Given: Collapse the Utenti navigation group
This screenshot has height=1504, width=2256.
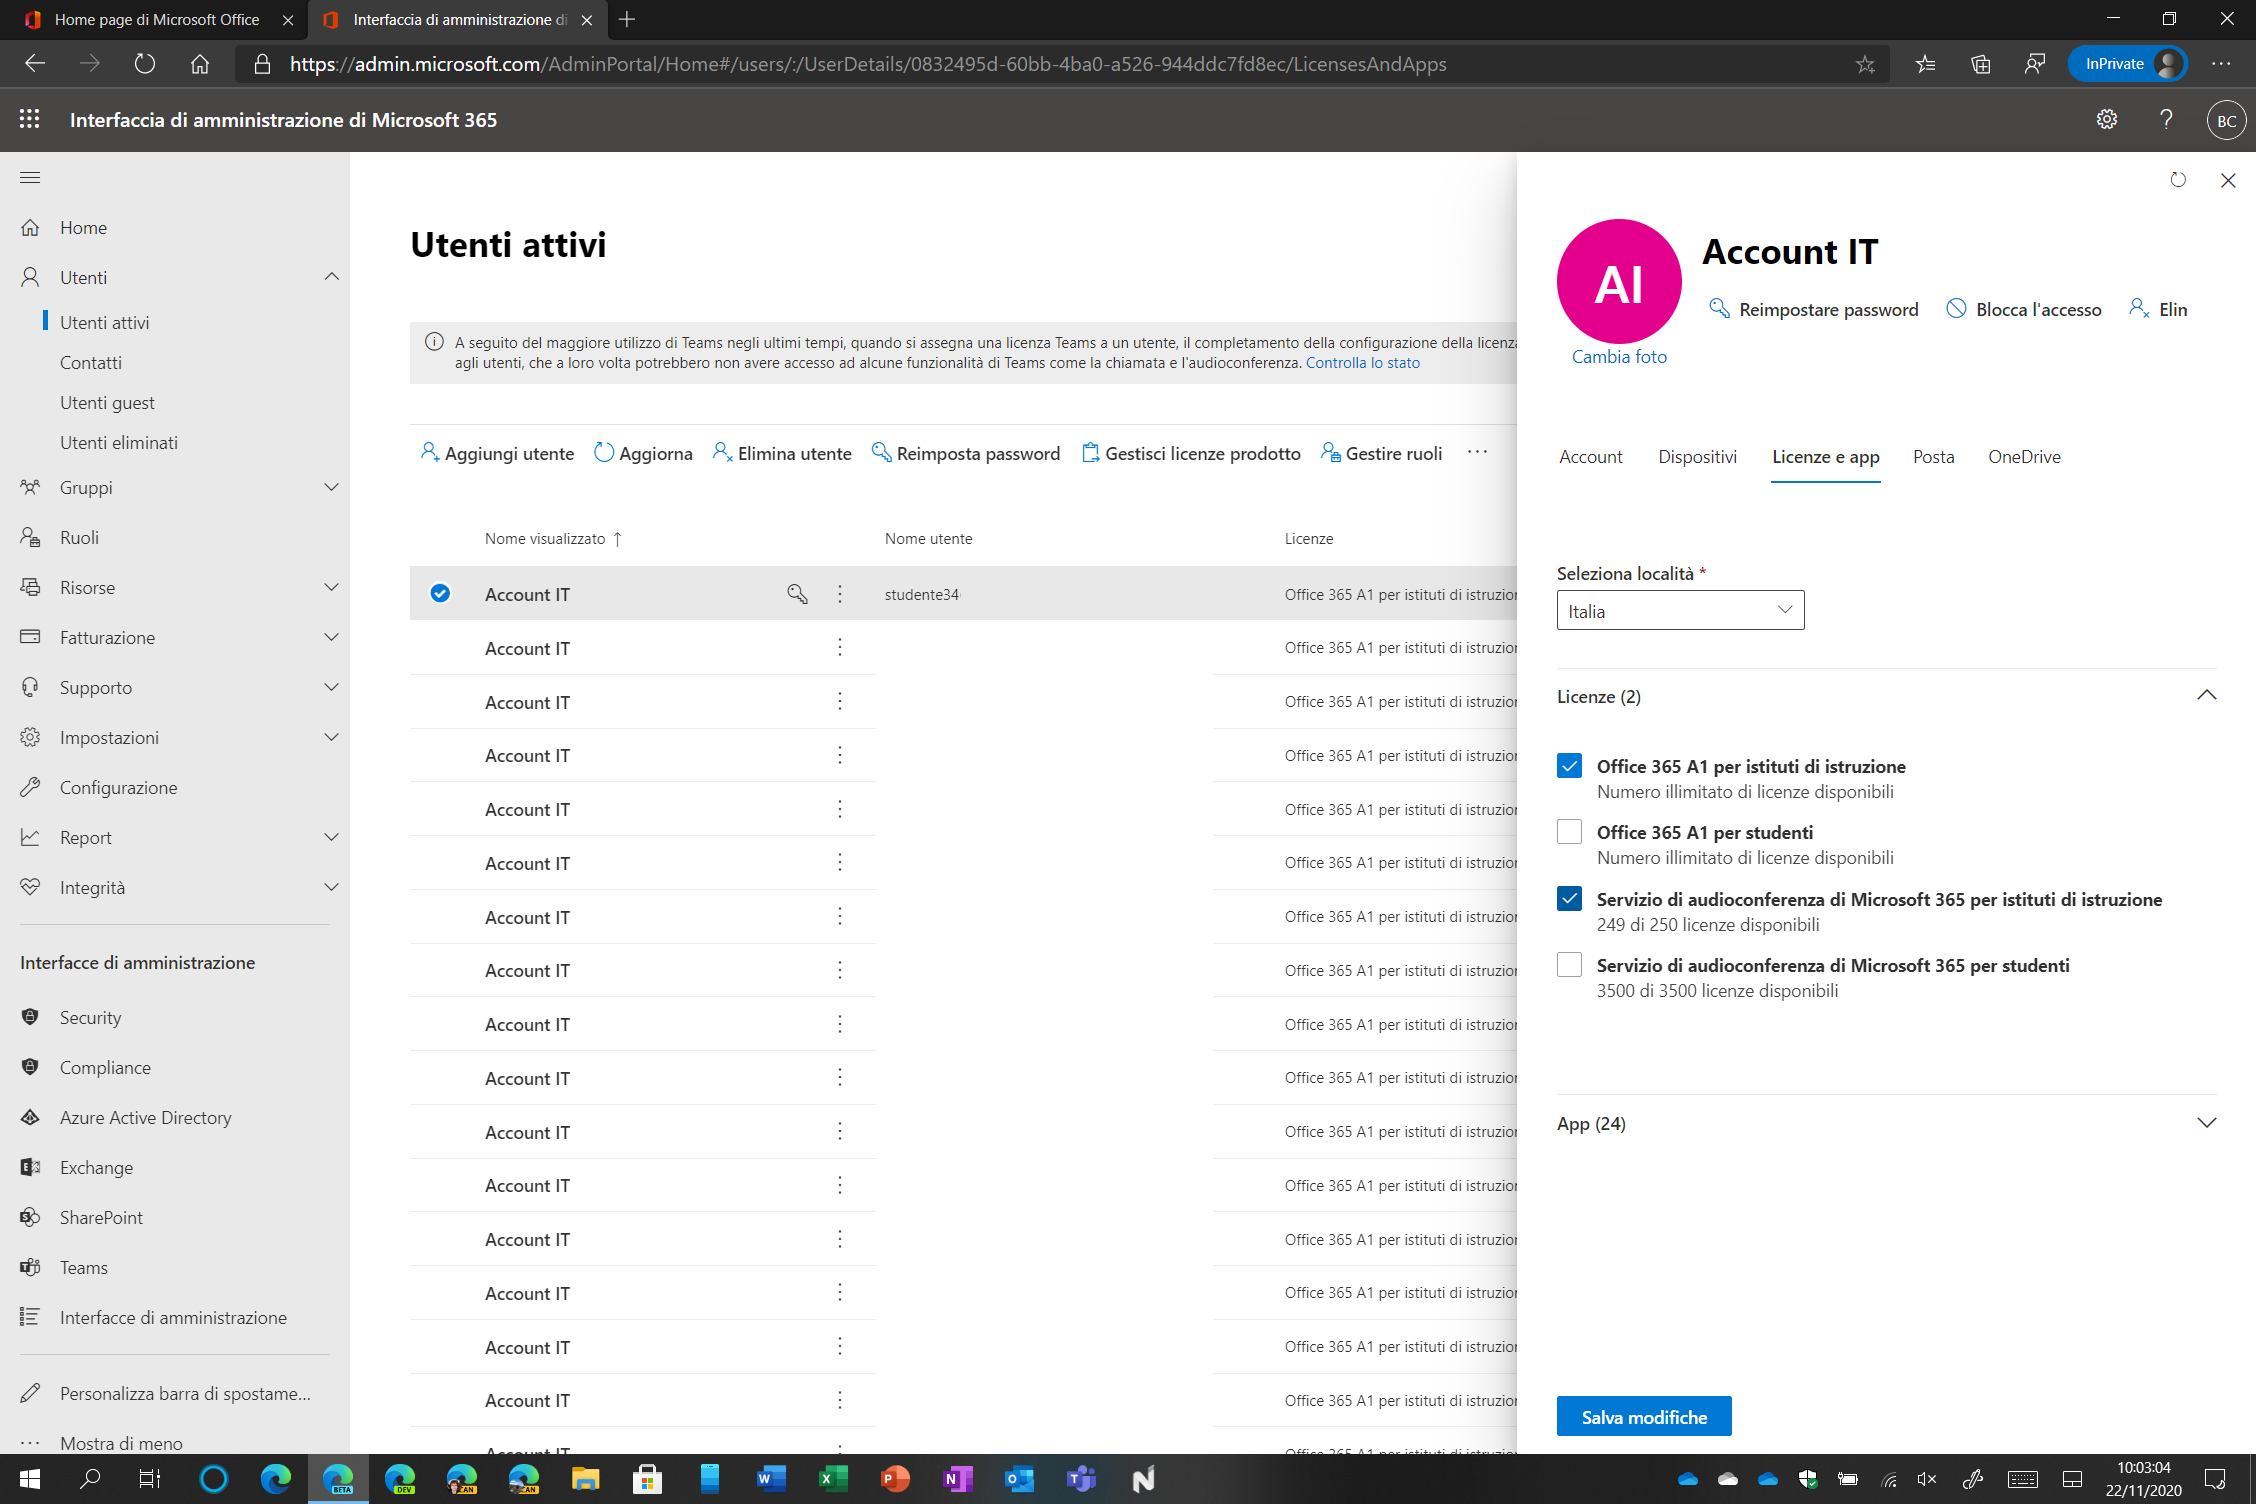Looking at the screenshot, I should point(331,277).
